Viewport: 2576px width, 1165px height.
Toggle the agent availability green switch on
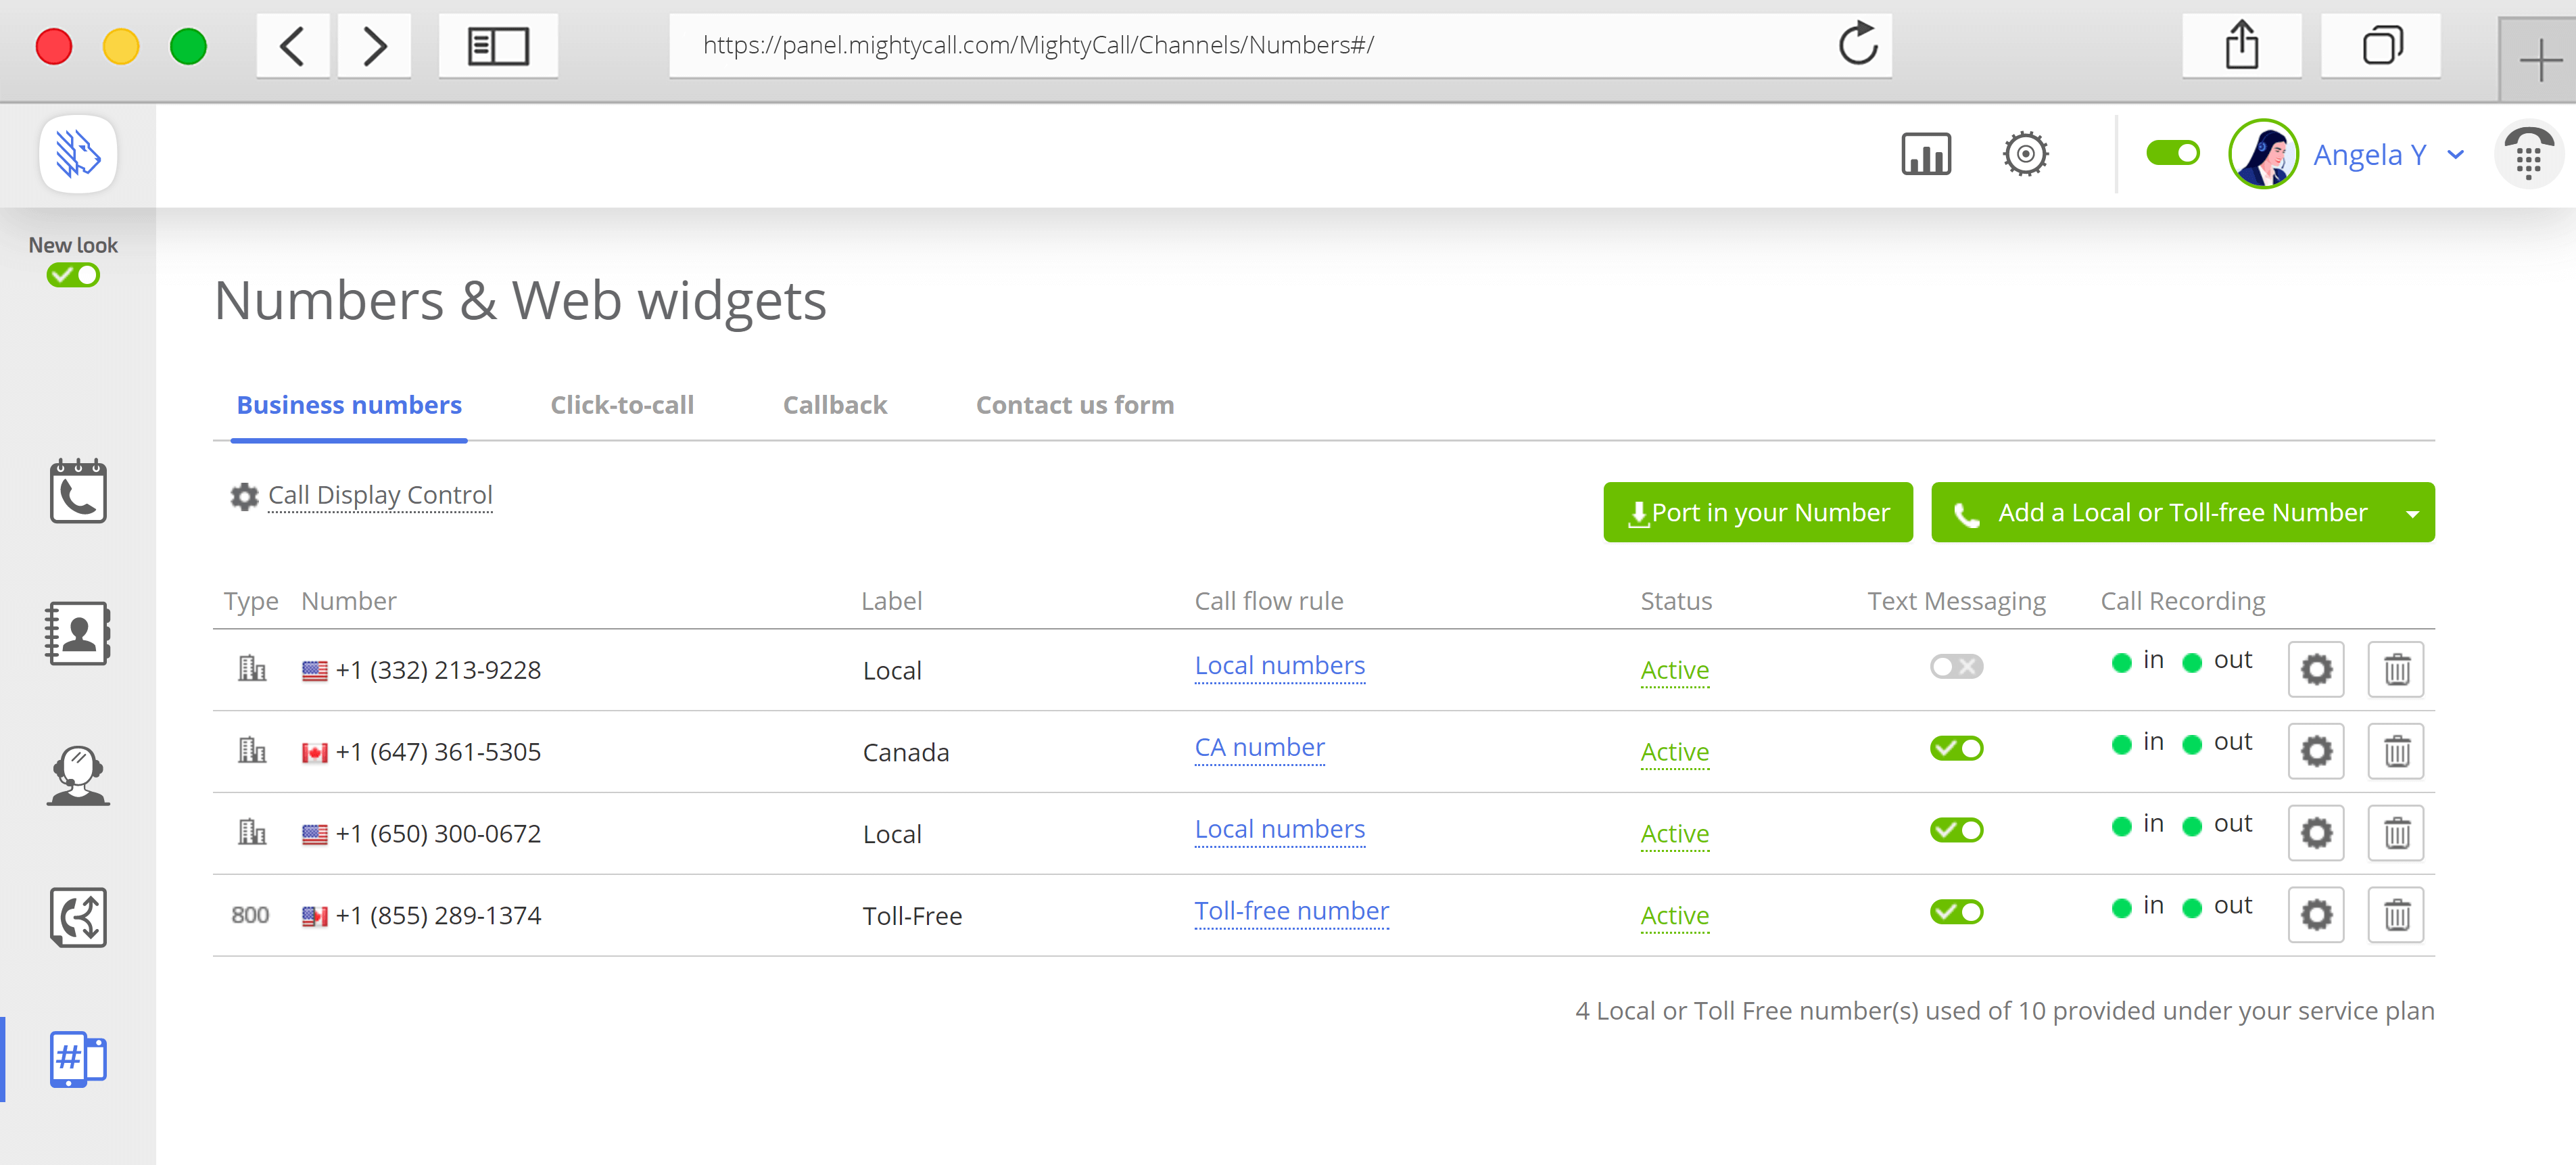coord(2170,153)
